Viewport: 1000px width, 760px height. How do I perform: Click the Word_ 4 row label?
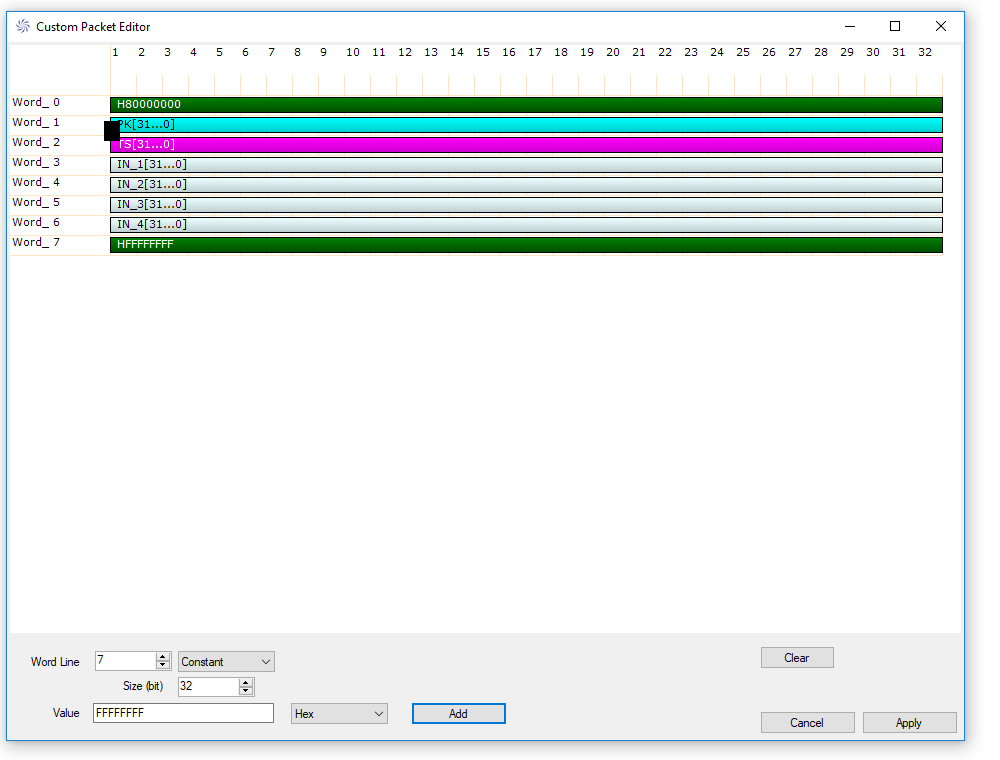pos(36,182)
